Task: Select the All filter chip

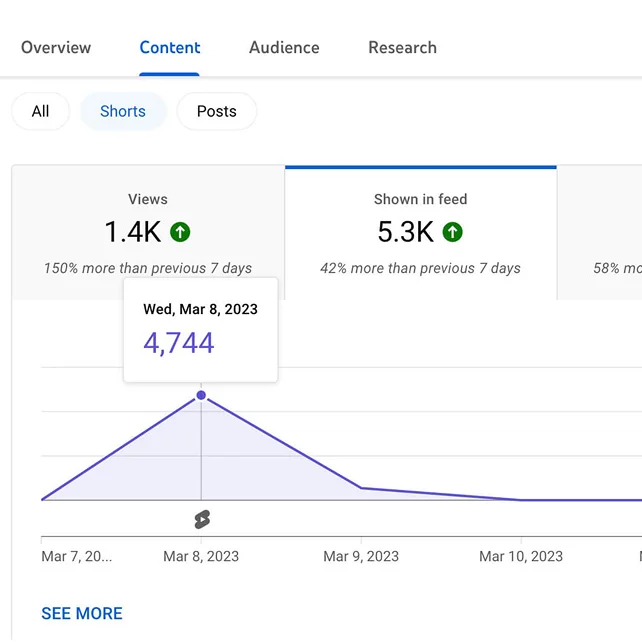Action: pos(40,112)
